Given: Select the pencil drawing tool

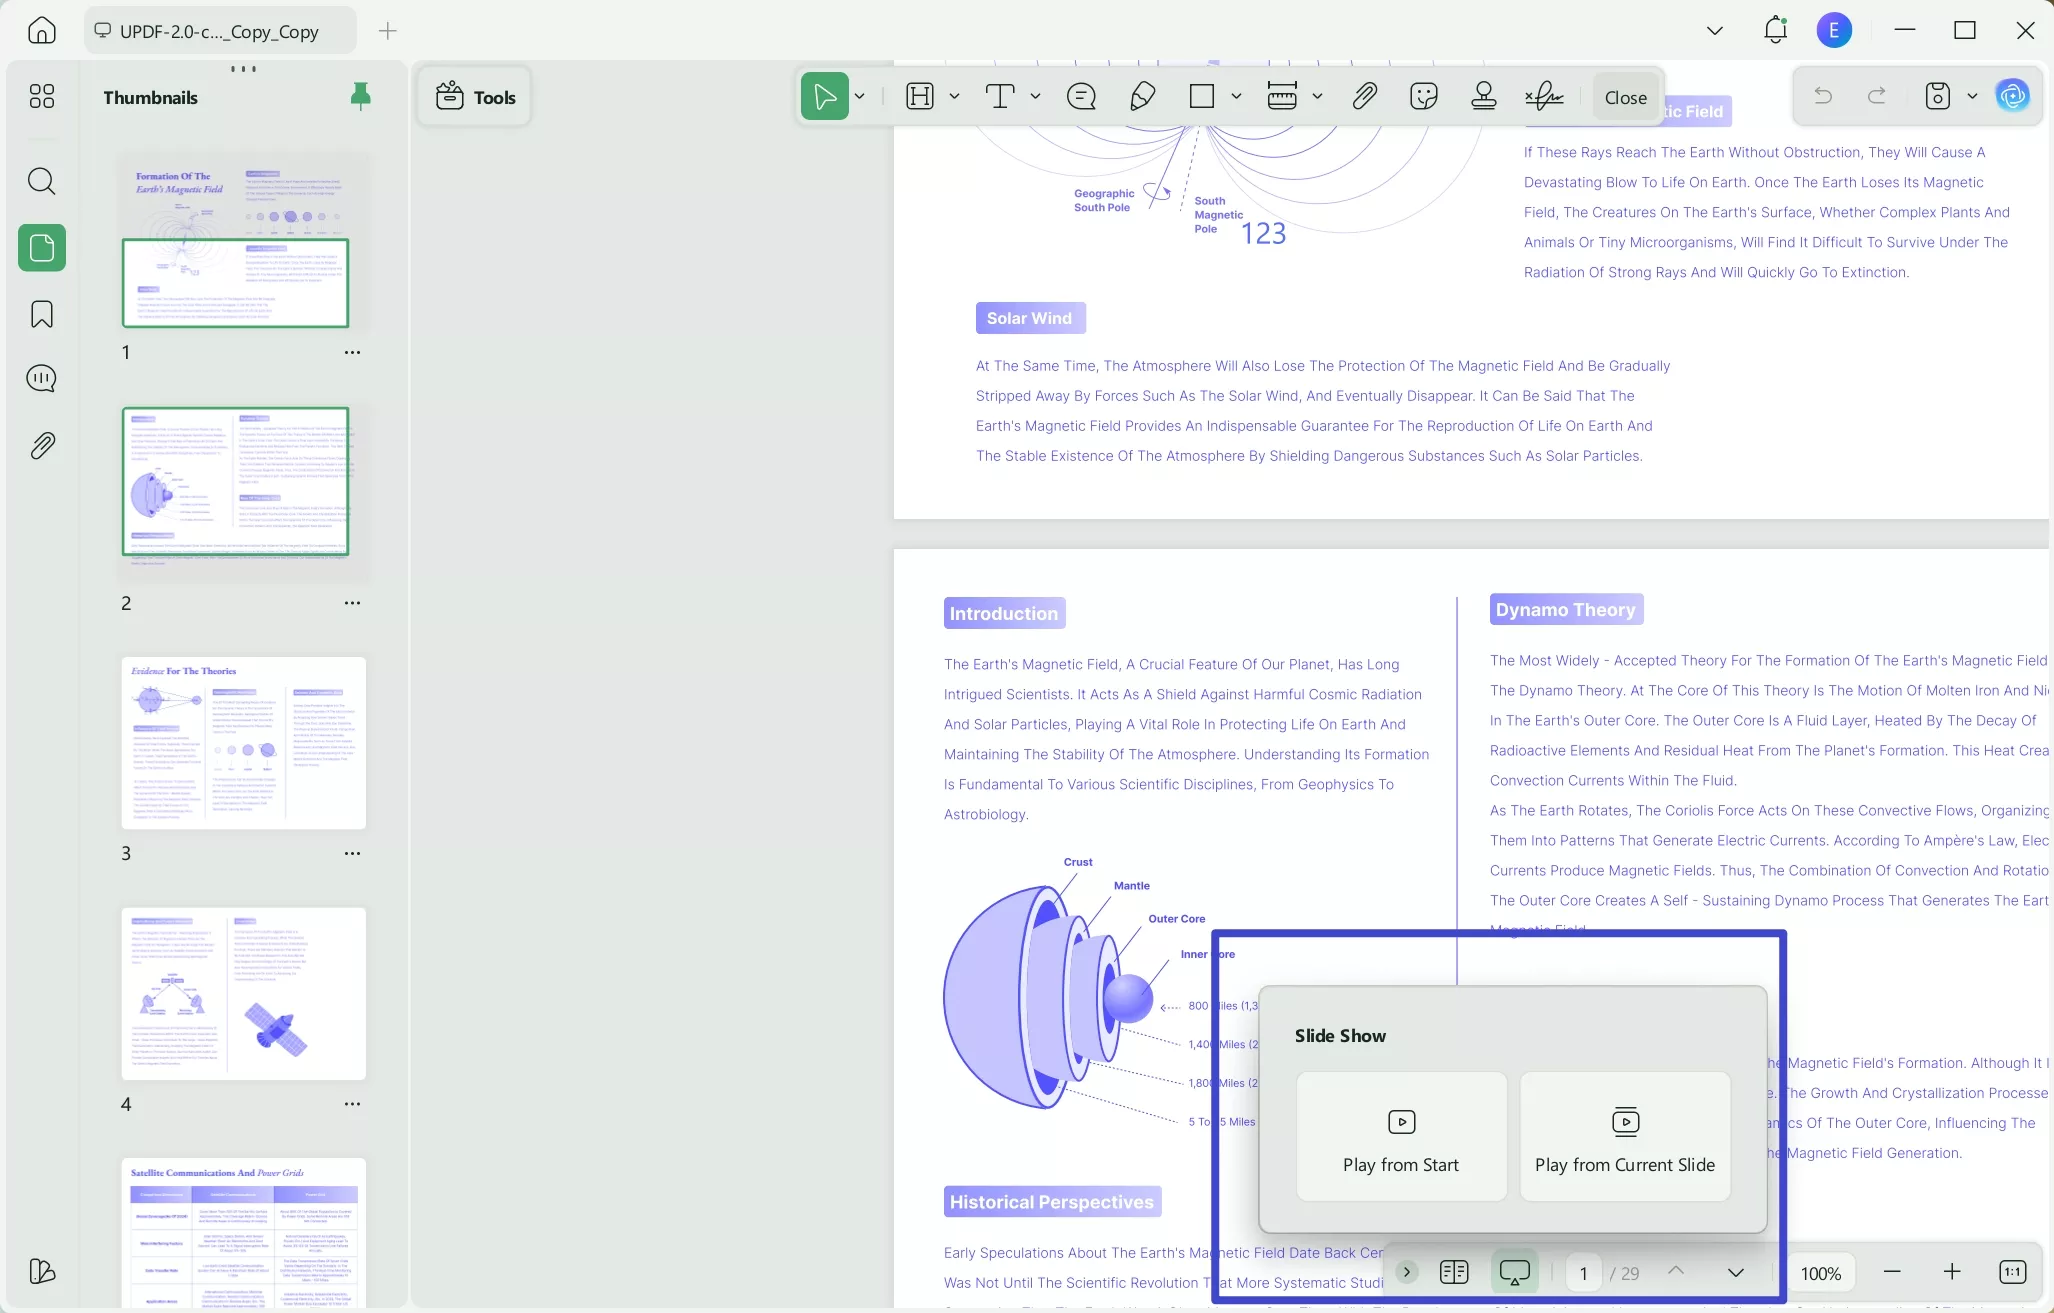Looking at the screenshot, I should pos(1142,96).
